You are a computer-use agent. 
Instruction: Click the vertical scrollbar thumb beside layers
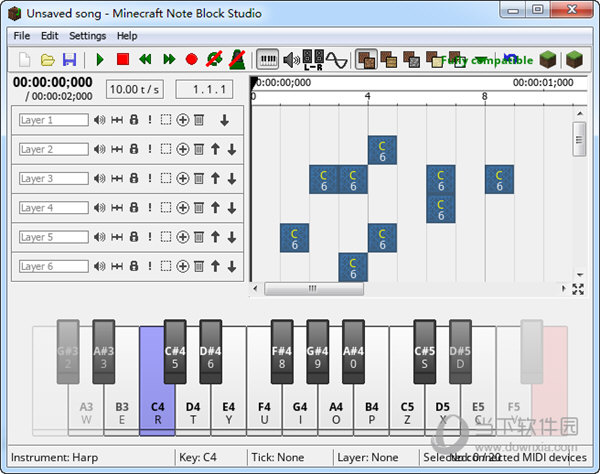point(579,139)
